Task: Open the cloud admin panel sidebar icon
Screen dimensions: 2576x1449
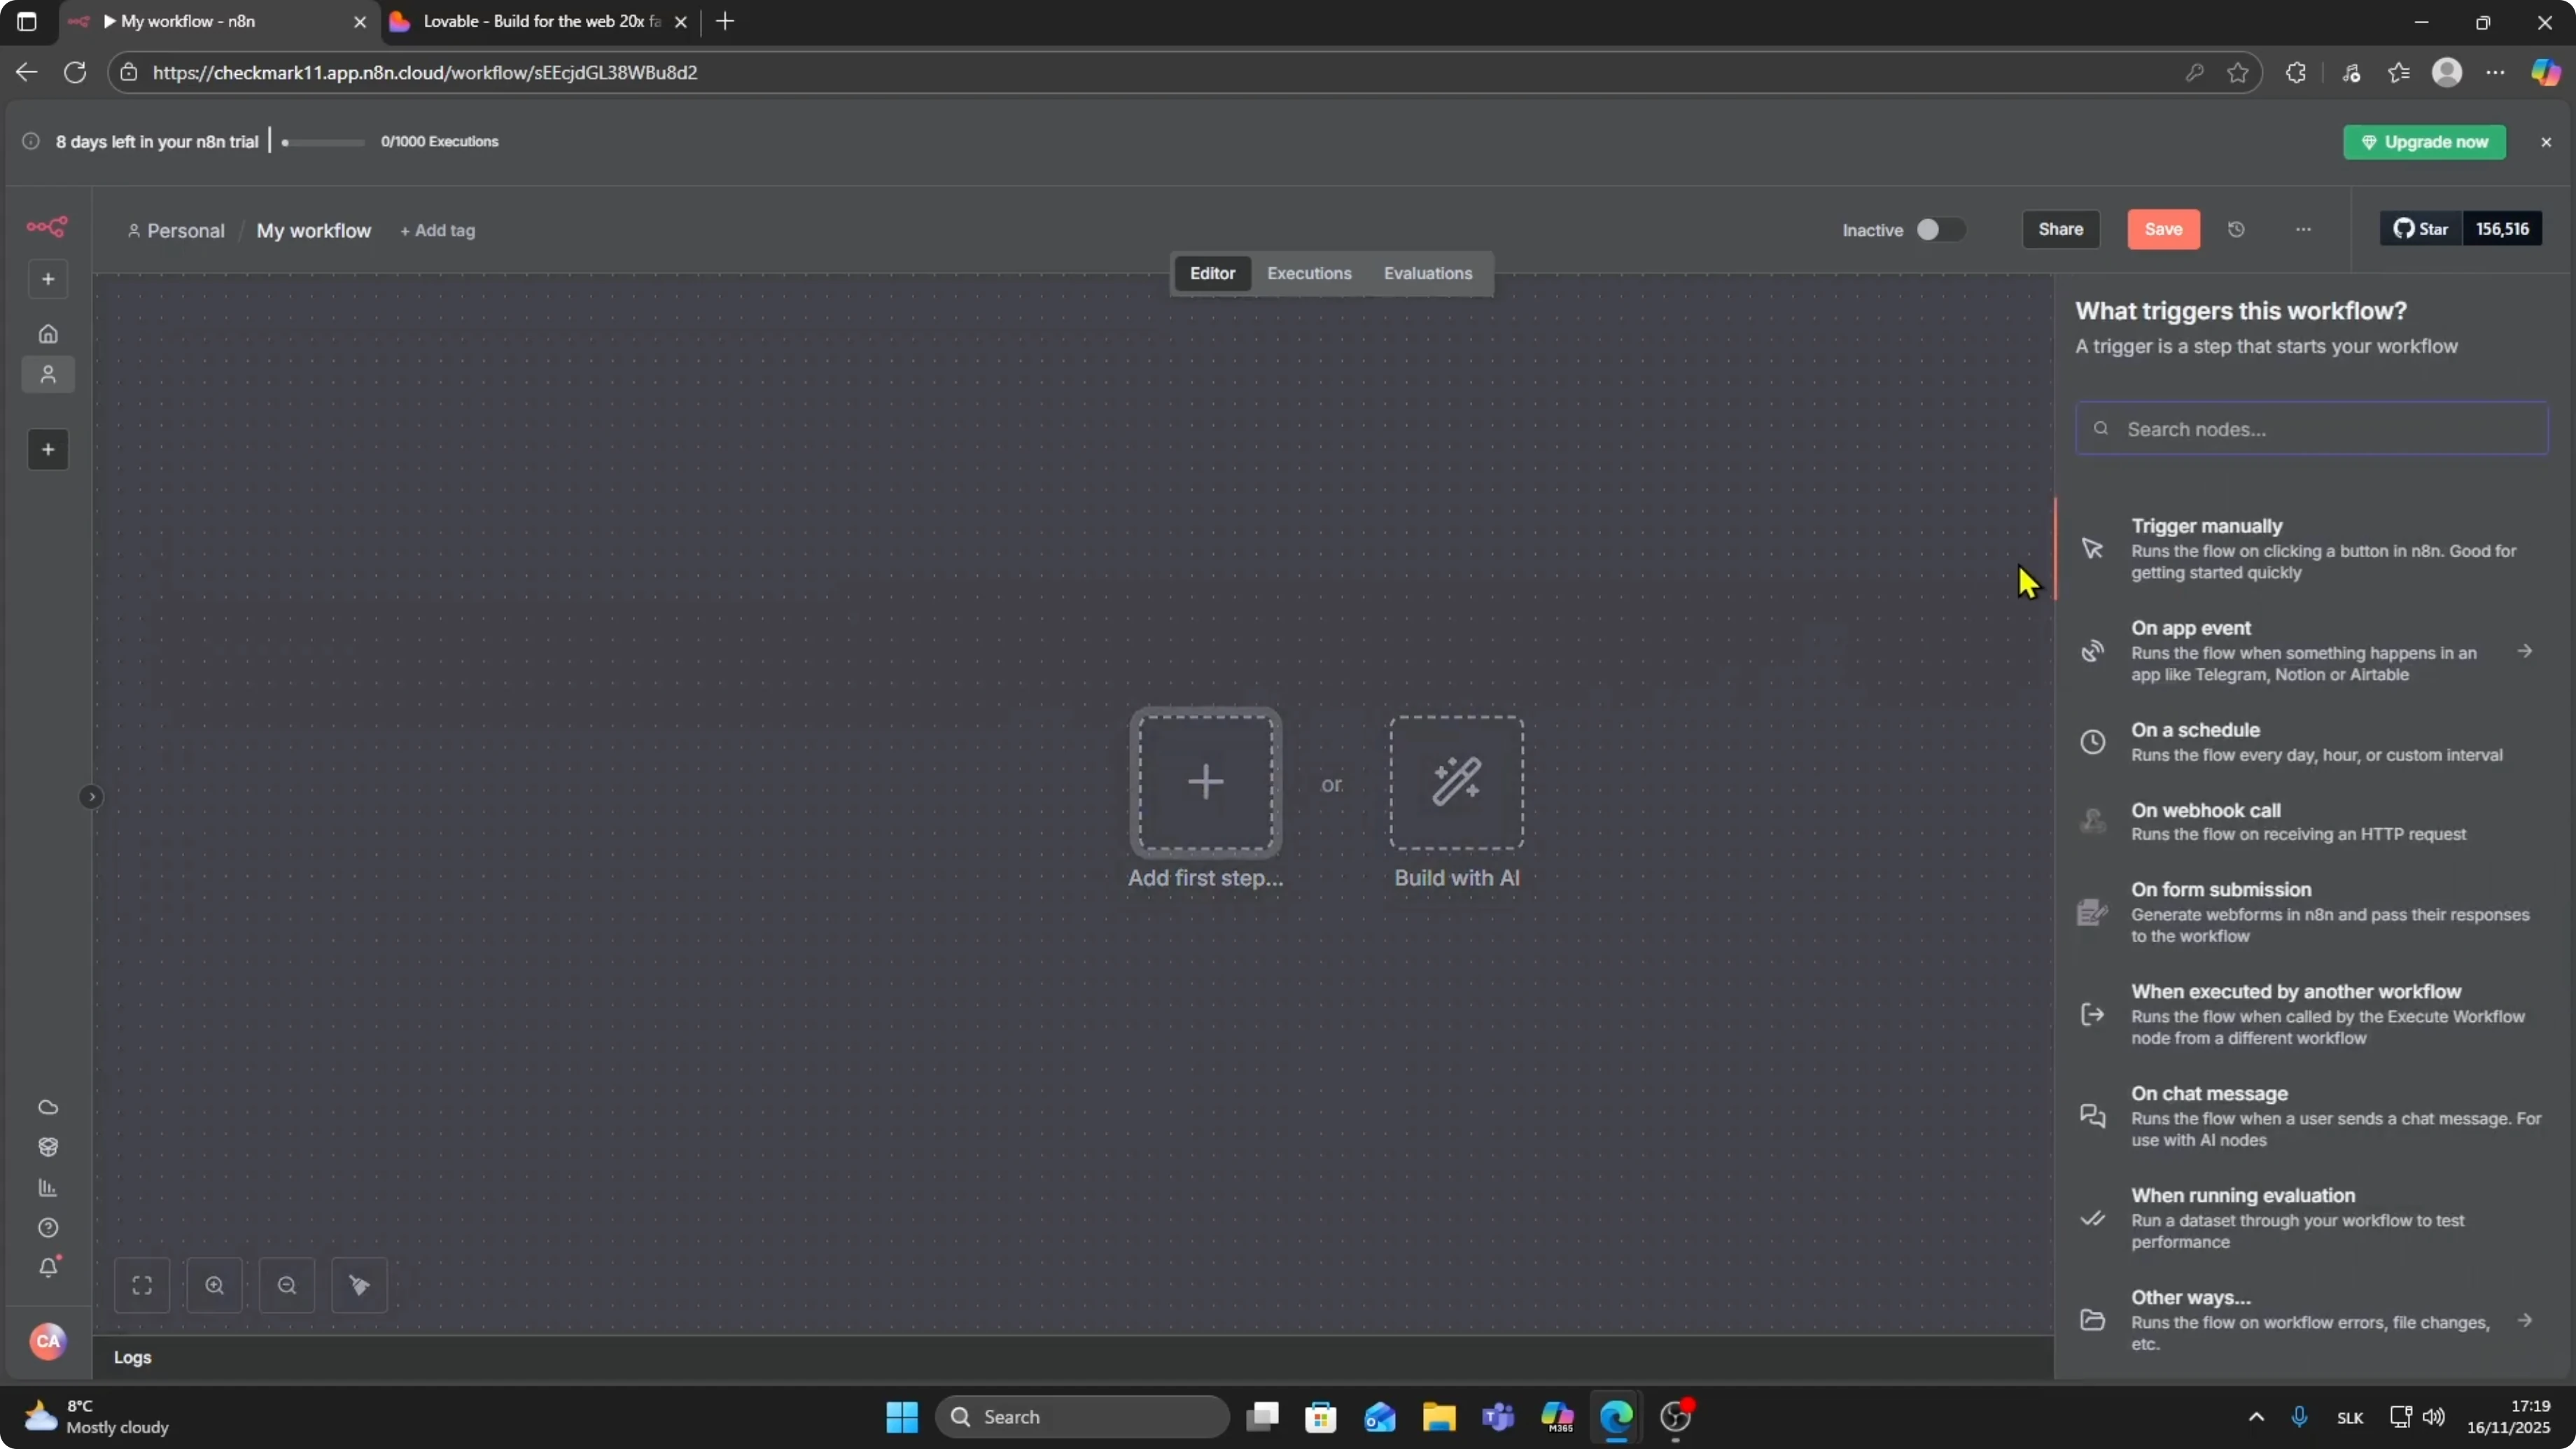Action: [x=48, y=1107]
